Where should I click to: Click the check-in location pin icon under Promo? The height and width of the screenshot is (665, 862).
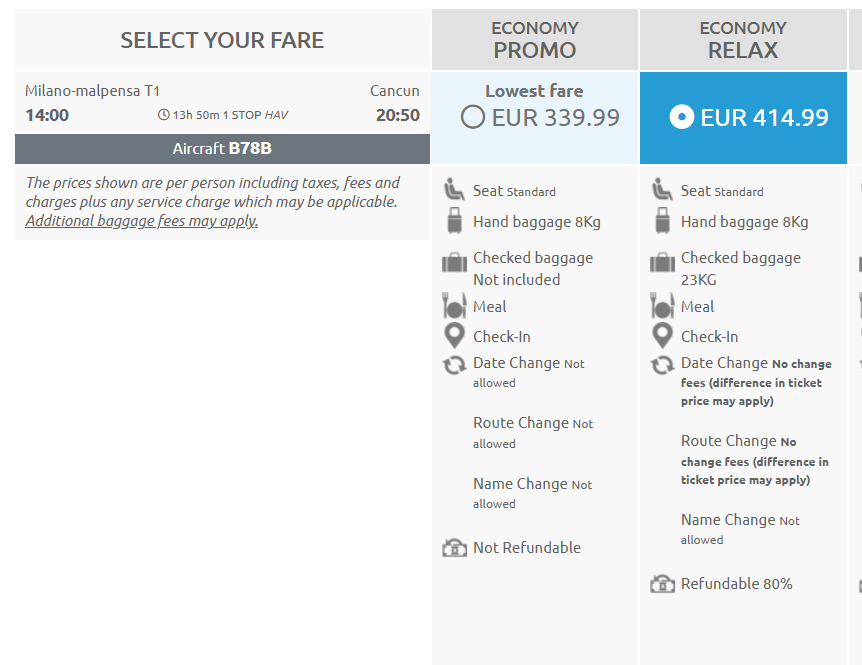(x=454, y=336)
